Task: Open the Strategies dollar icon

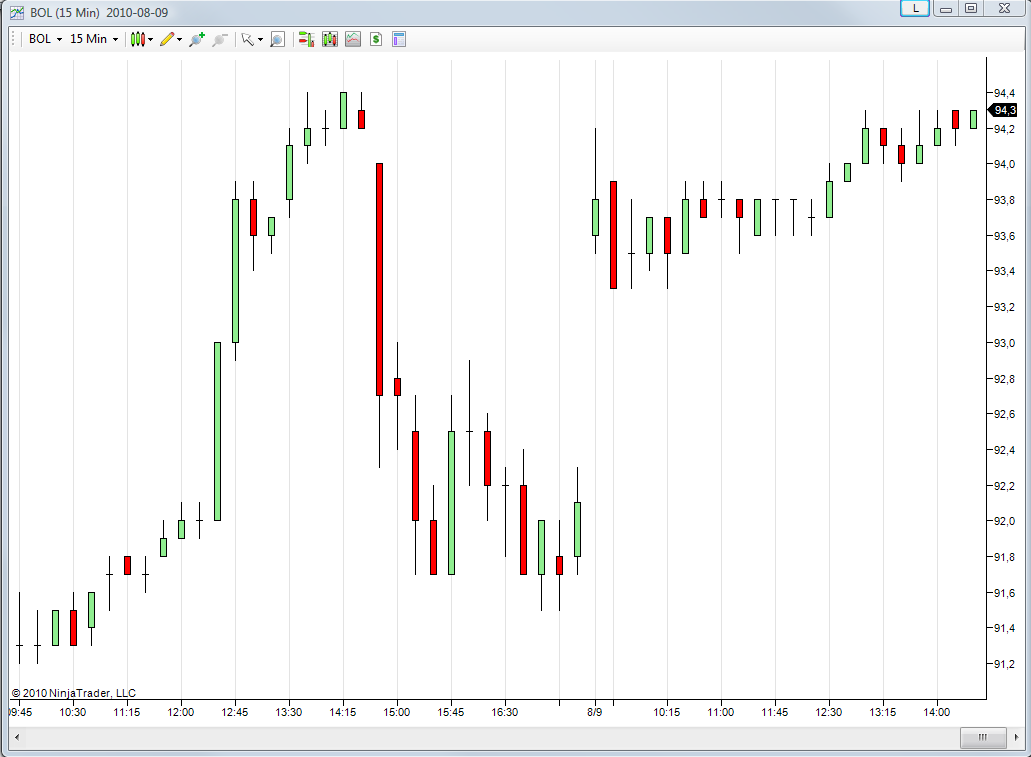Action: tap(376, 39)
